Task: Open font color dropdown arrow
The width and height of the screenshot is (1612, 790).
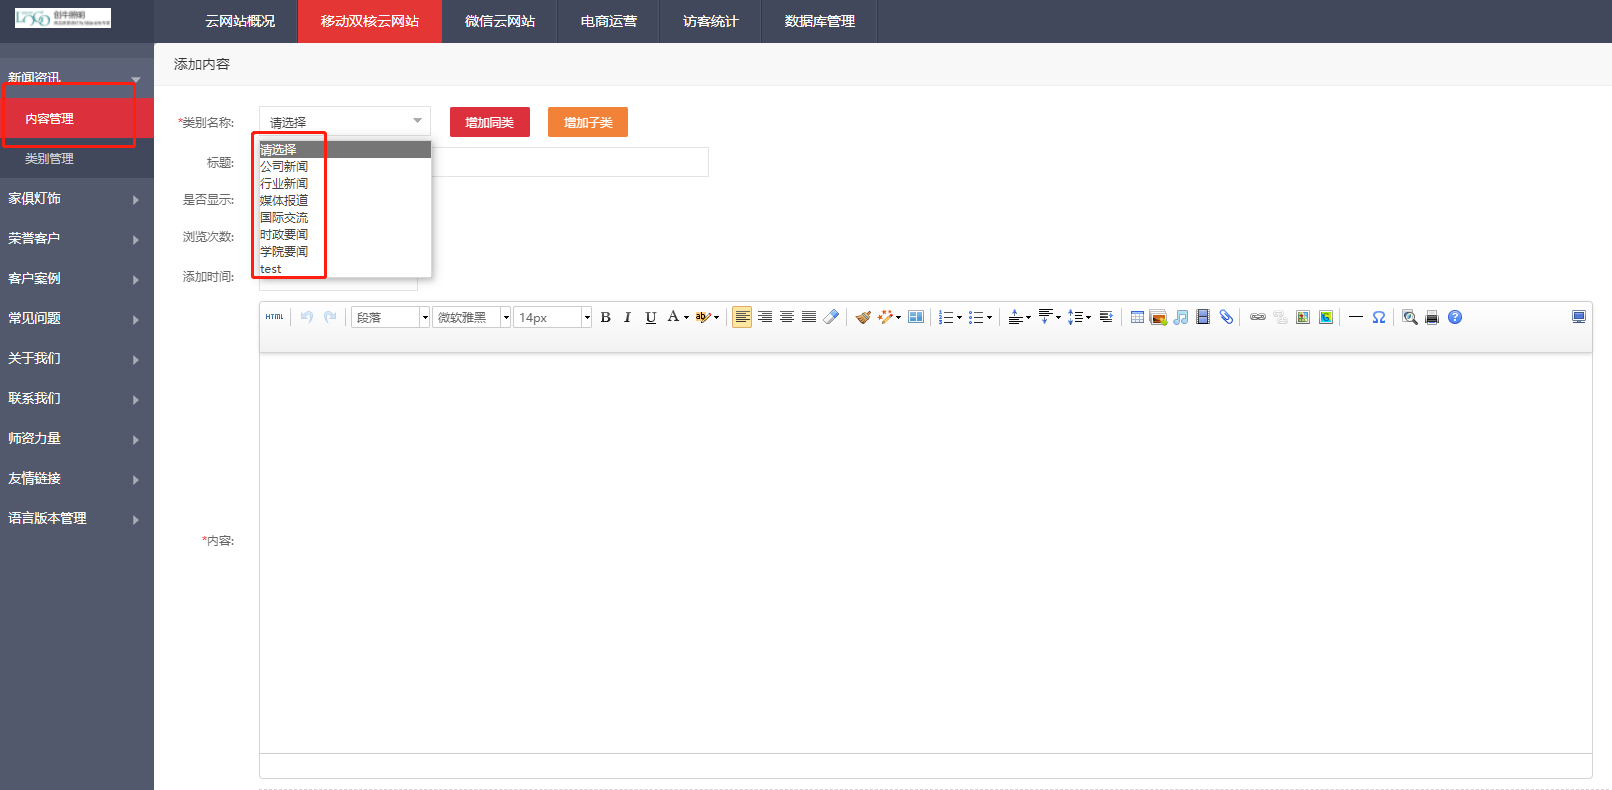Action: tap(686, 317)
